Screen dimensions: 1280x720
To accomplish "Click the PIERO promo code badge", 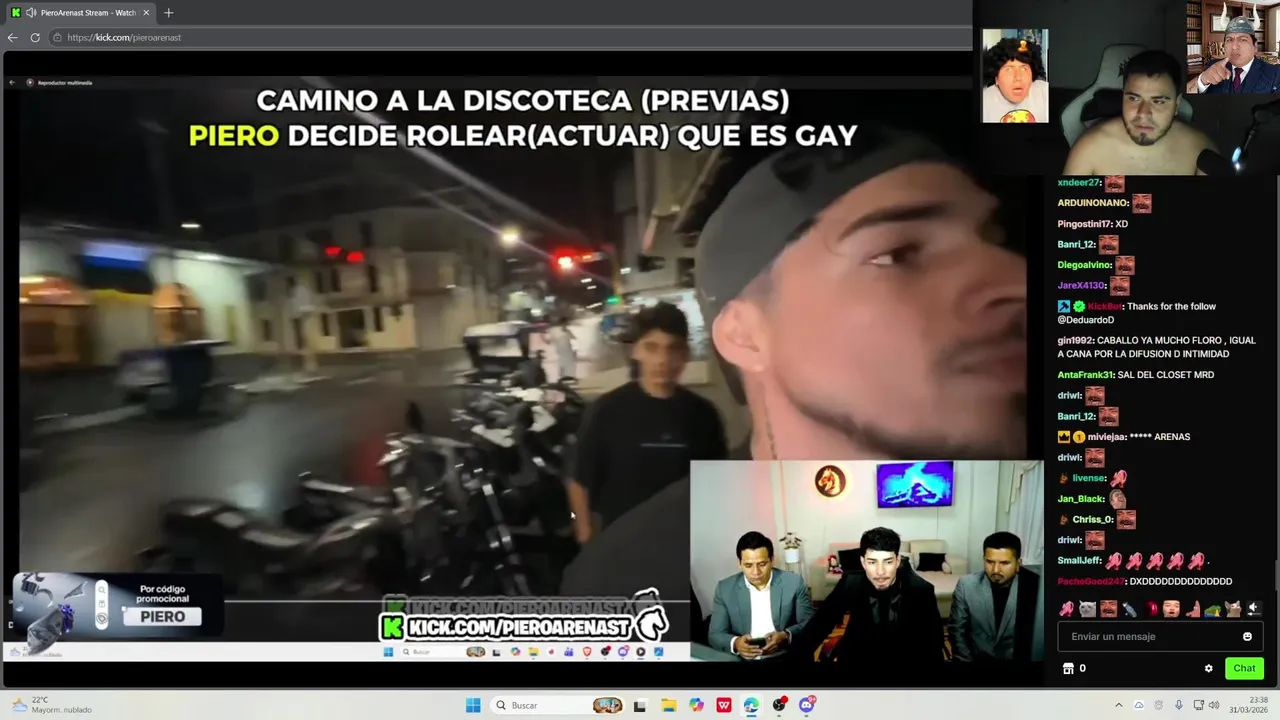I will click(162, 617).
